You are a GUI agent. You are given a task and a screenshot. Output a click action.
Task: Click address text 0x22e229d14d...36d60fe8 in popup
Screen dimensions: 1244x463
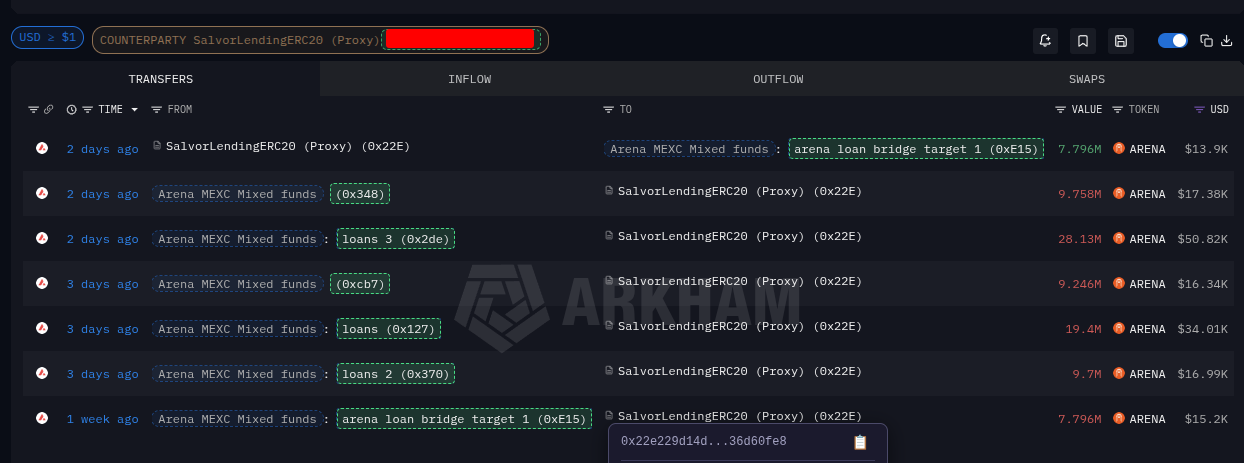(x=704, y=441)
